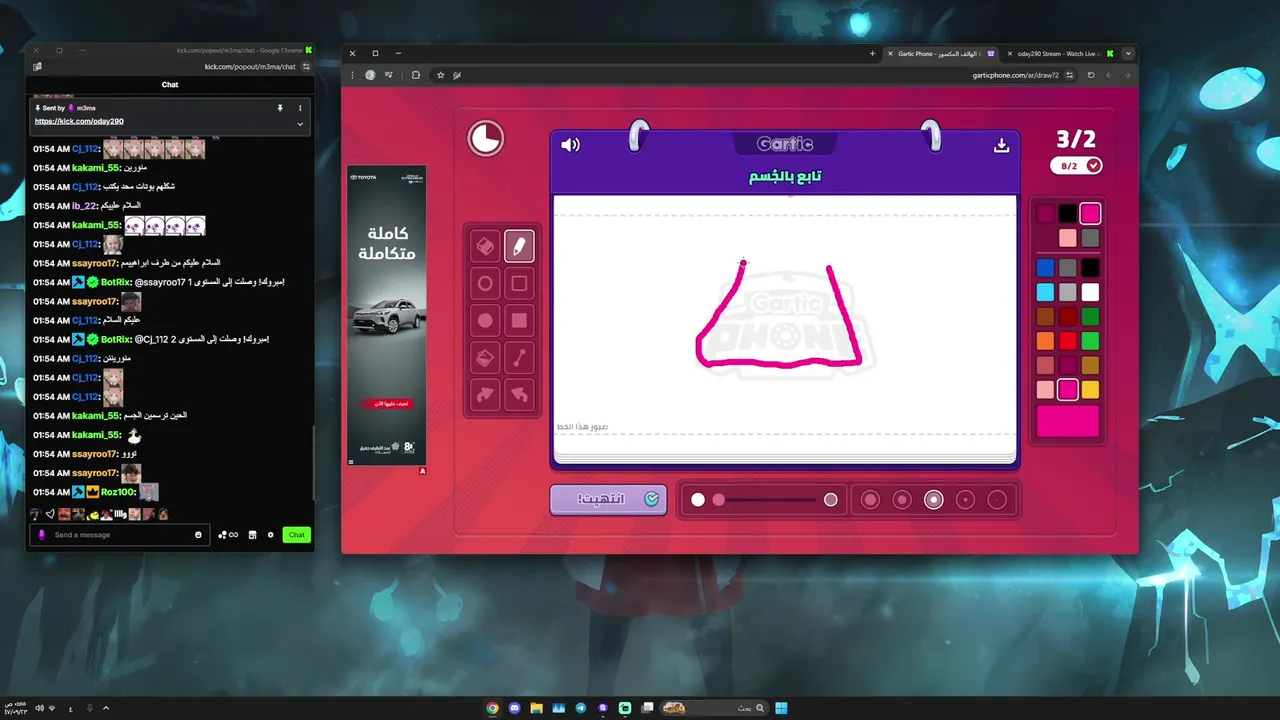Choose the hollow ellipse tool
The width and height of the screenshot is (1280, 720).
(x=485, y=283)
